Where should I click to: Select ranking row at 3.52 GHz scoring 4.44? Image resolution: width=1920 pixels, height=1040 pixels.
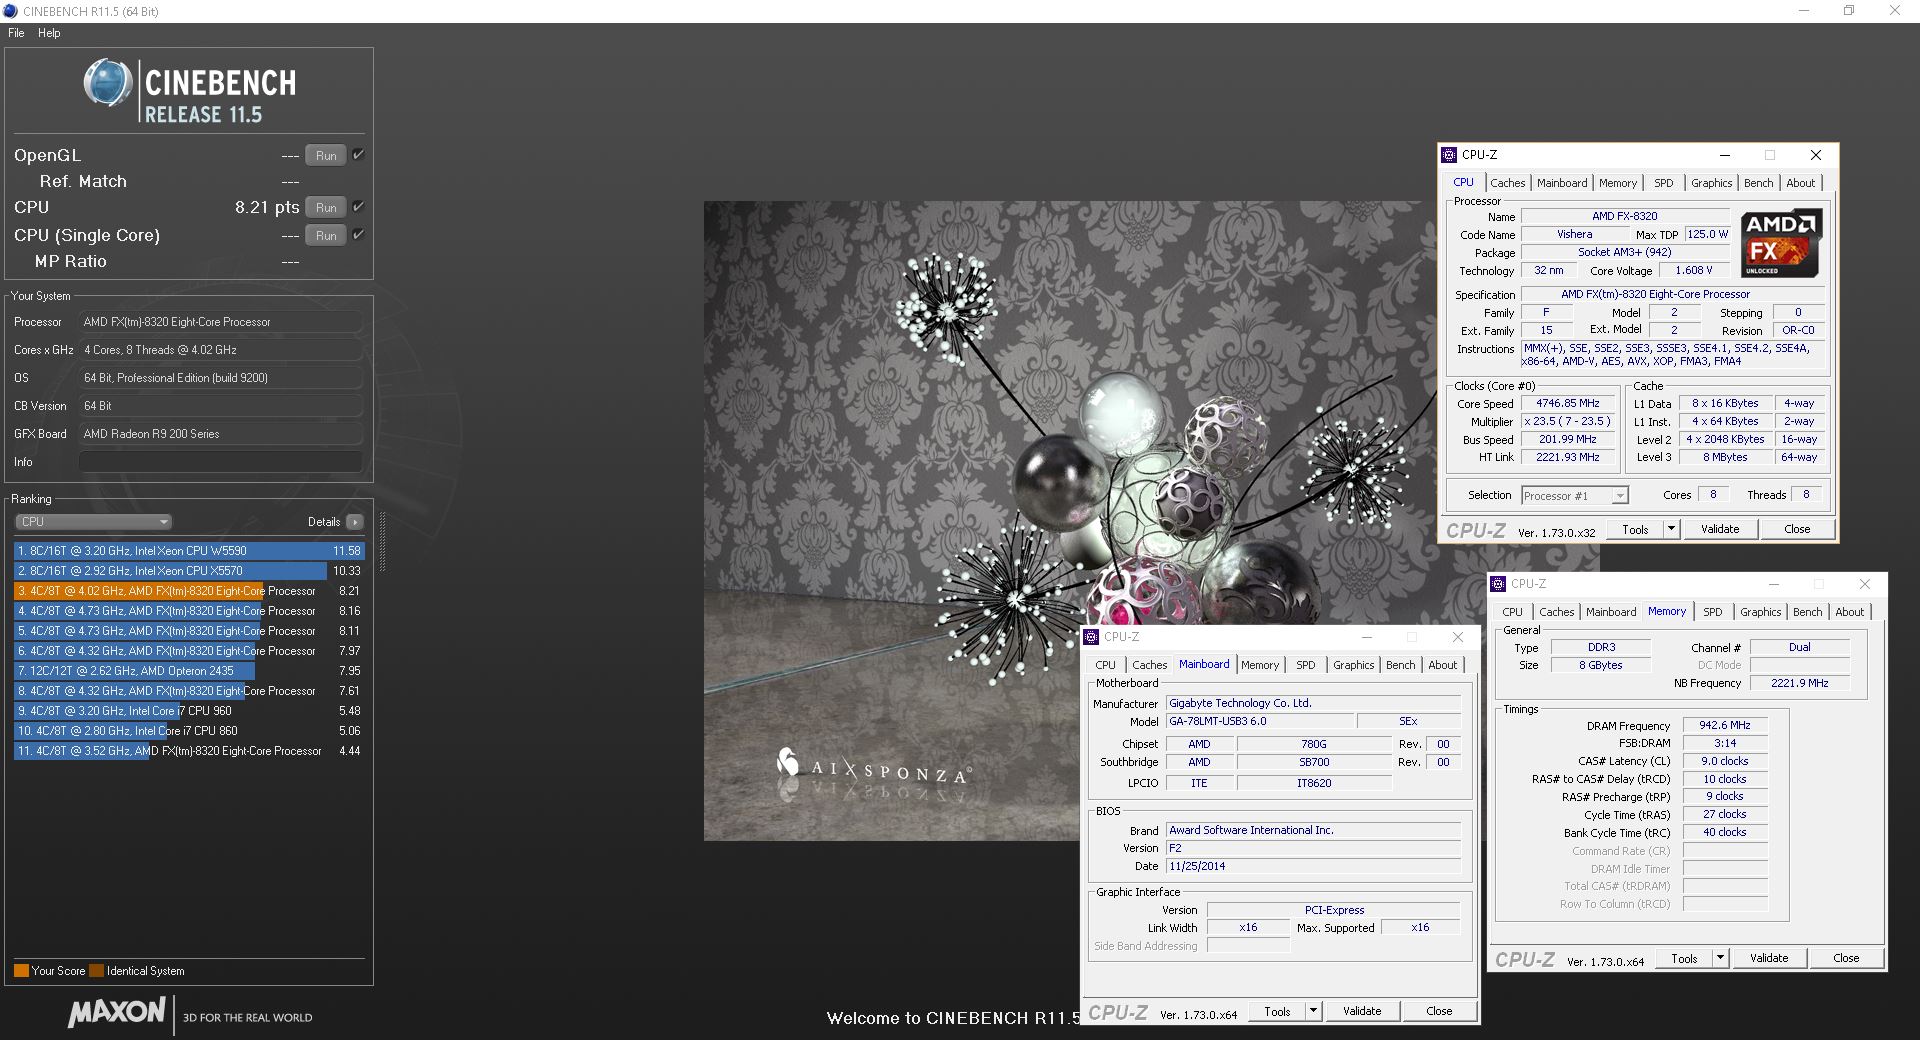pos(189,751)
